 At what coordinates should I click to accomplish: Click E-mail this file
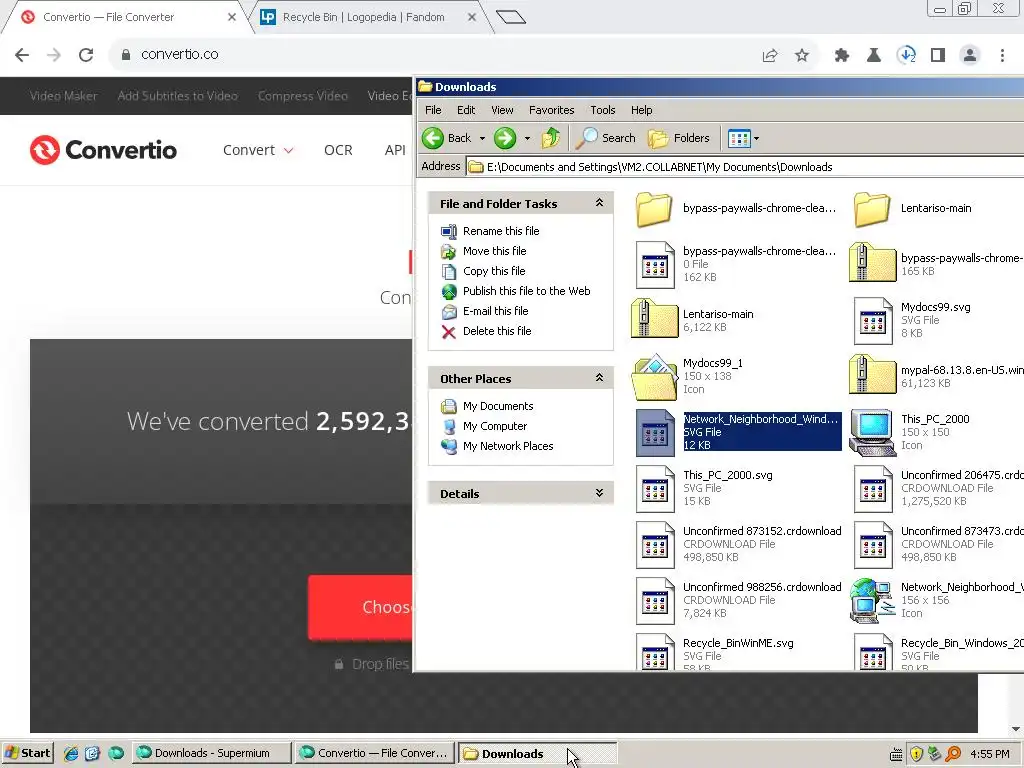(x=496, y=312)
